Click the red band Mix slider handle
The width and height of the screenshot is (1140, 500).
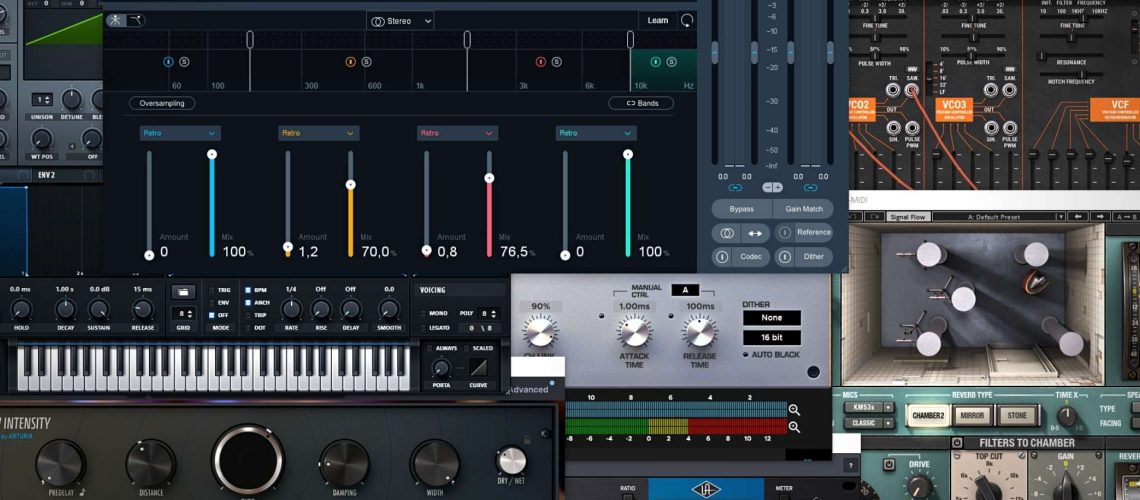click(489, 178)
